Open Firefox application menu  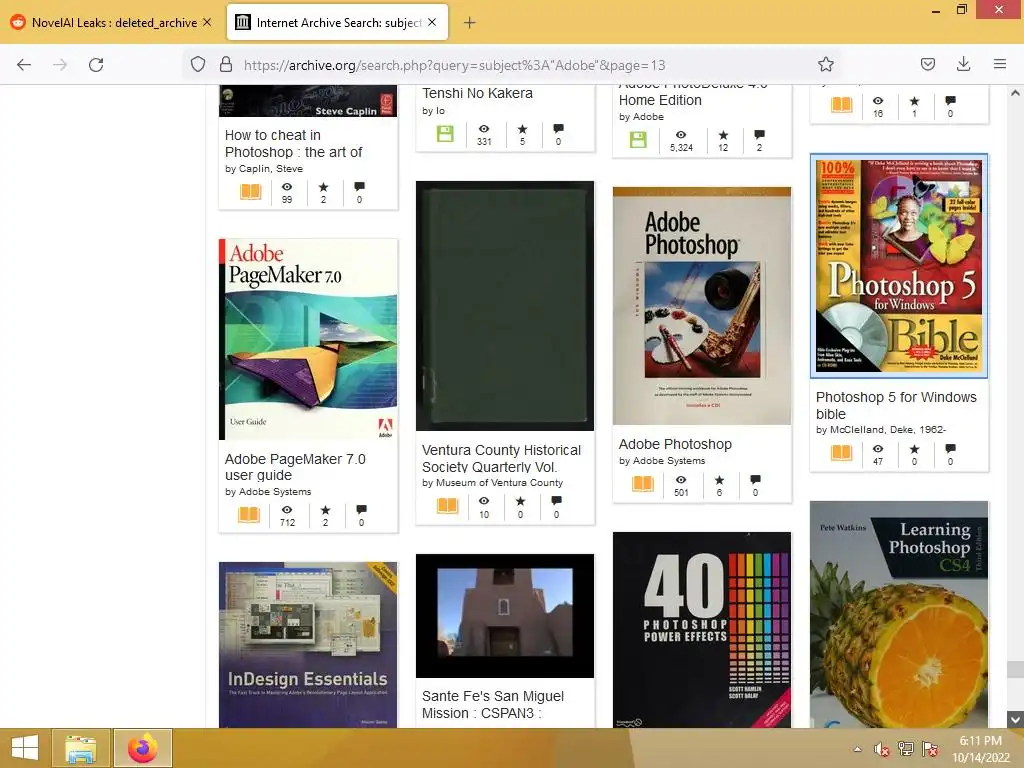coord(999,64)
